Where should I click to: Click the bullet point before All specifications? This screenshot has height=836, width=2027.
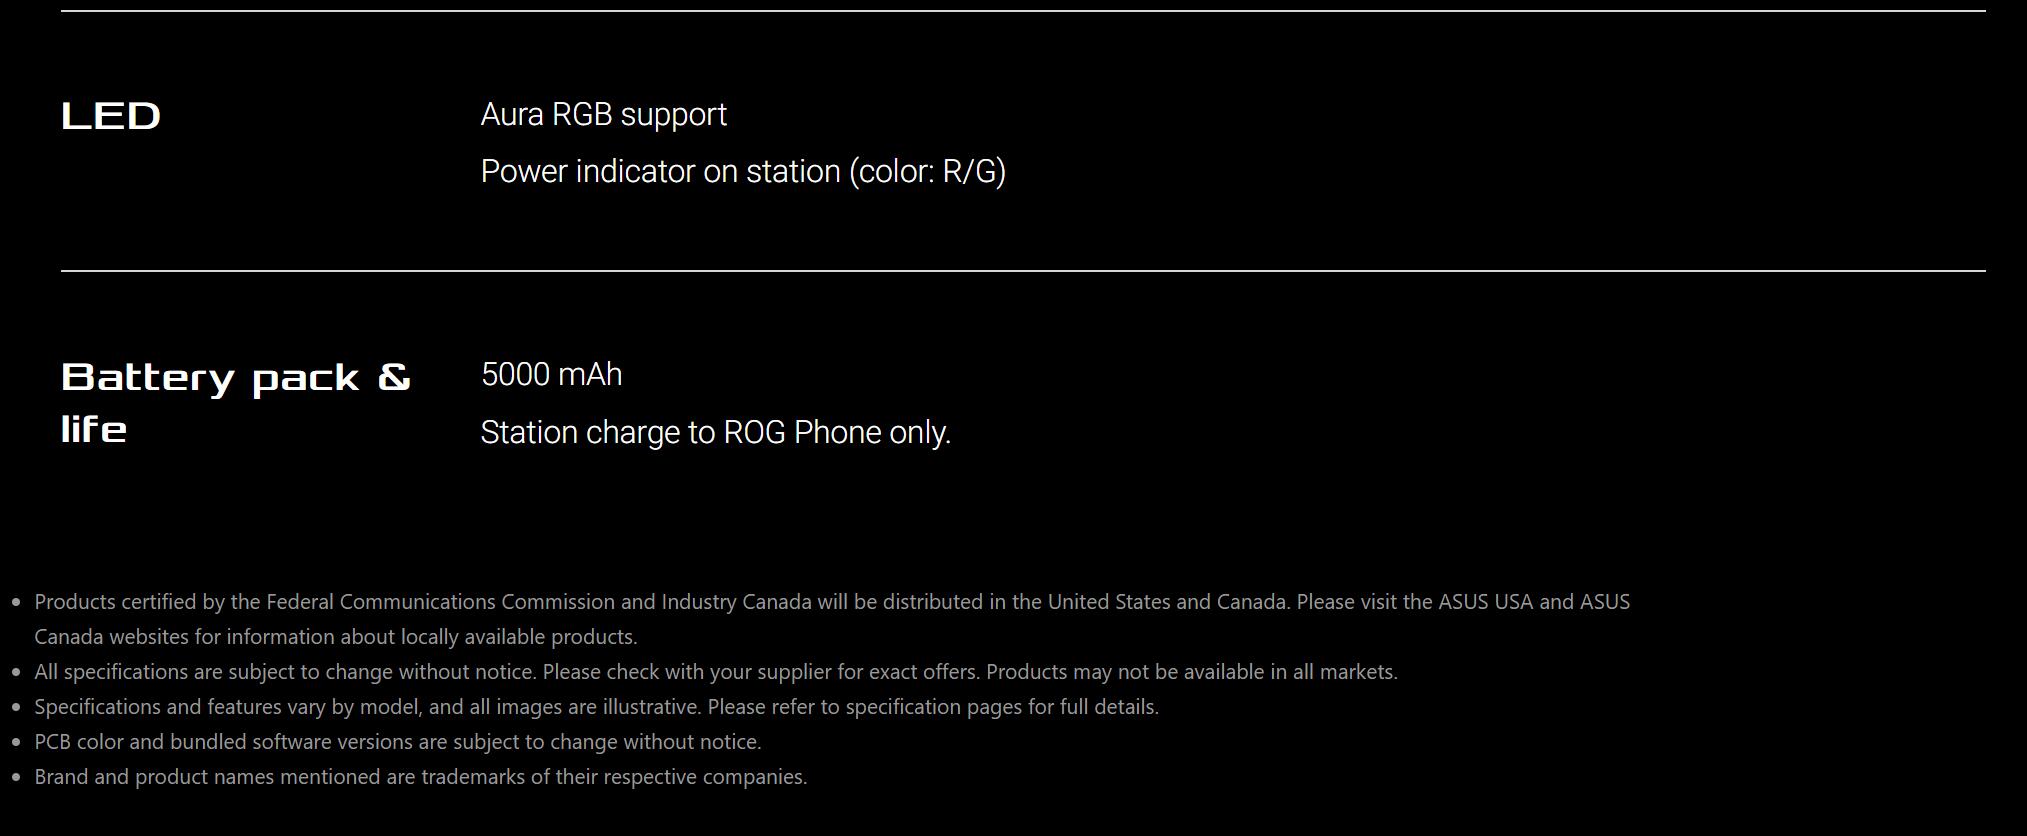tap(16, 673)
